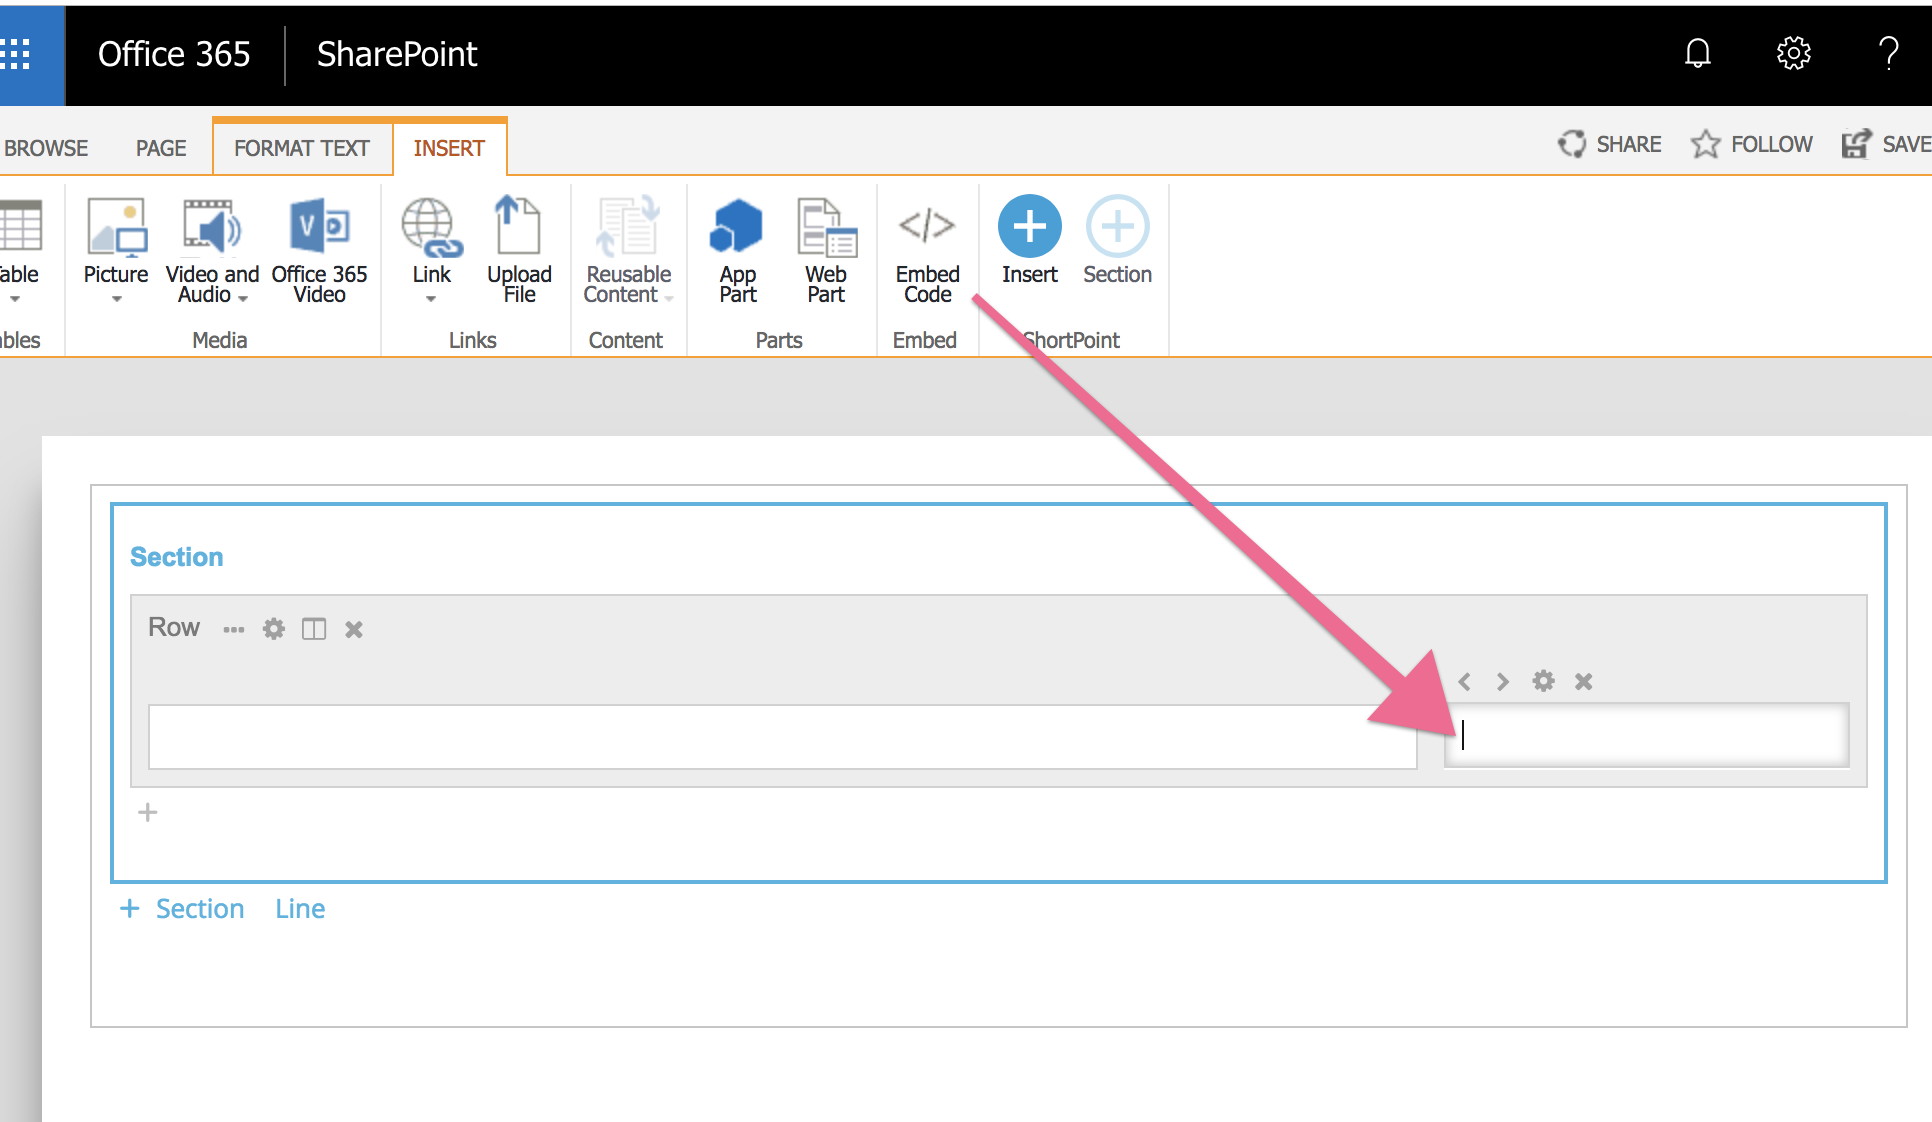Open Video and Audio dropdown
Screen dimensions: 1932x1122
point(241,298)
